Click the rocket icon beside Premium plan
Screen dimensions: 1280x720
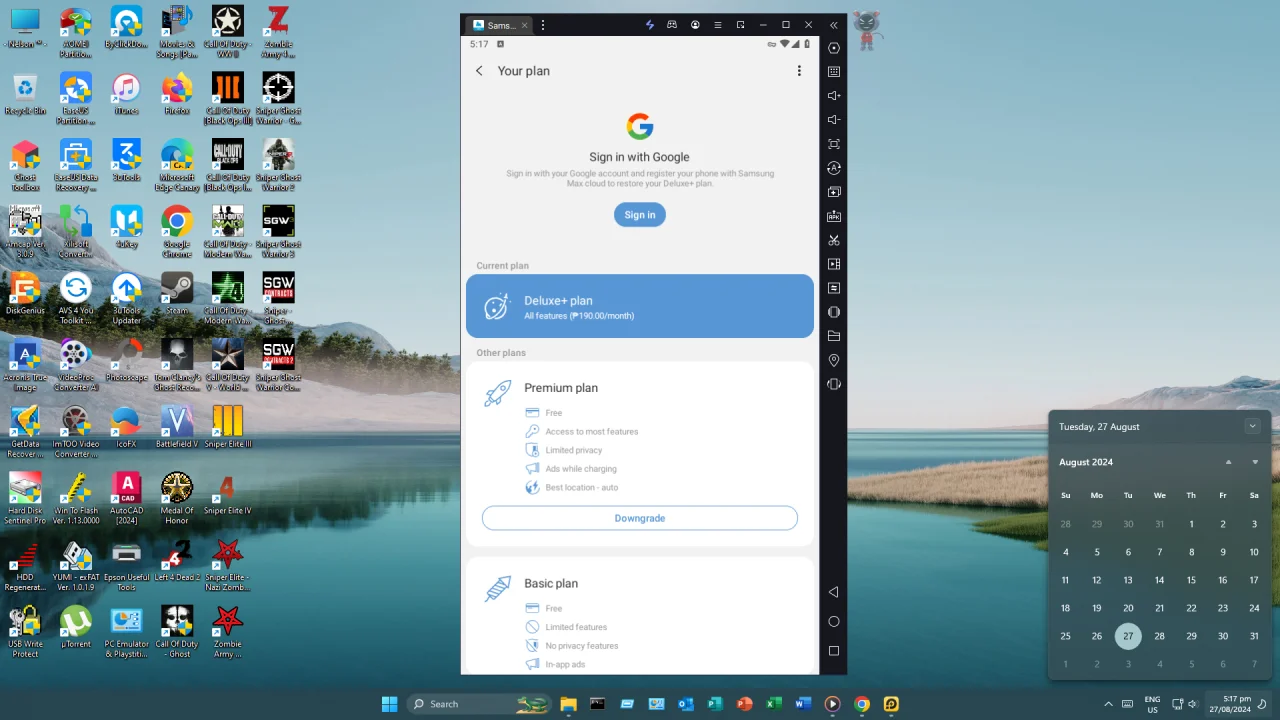click(x=497, y=394)
